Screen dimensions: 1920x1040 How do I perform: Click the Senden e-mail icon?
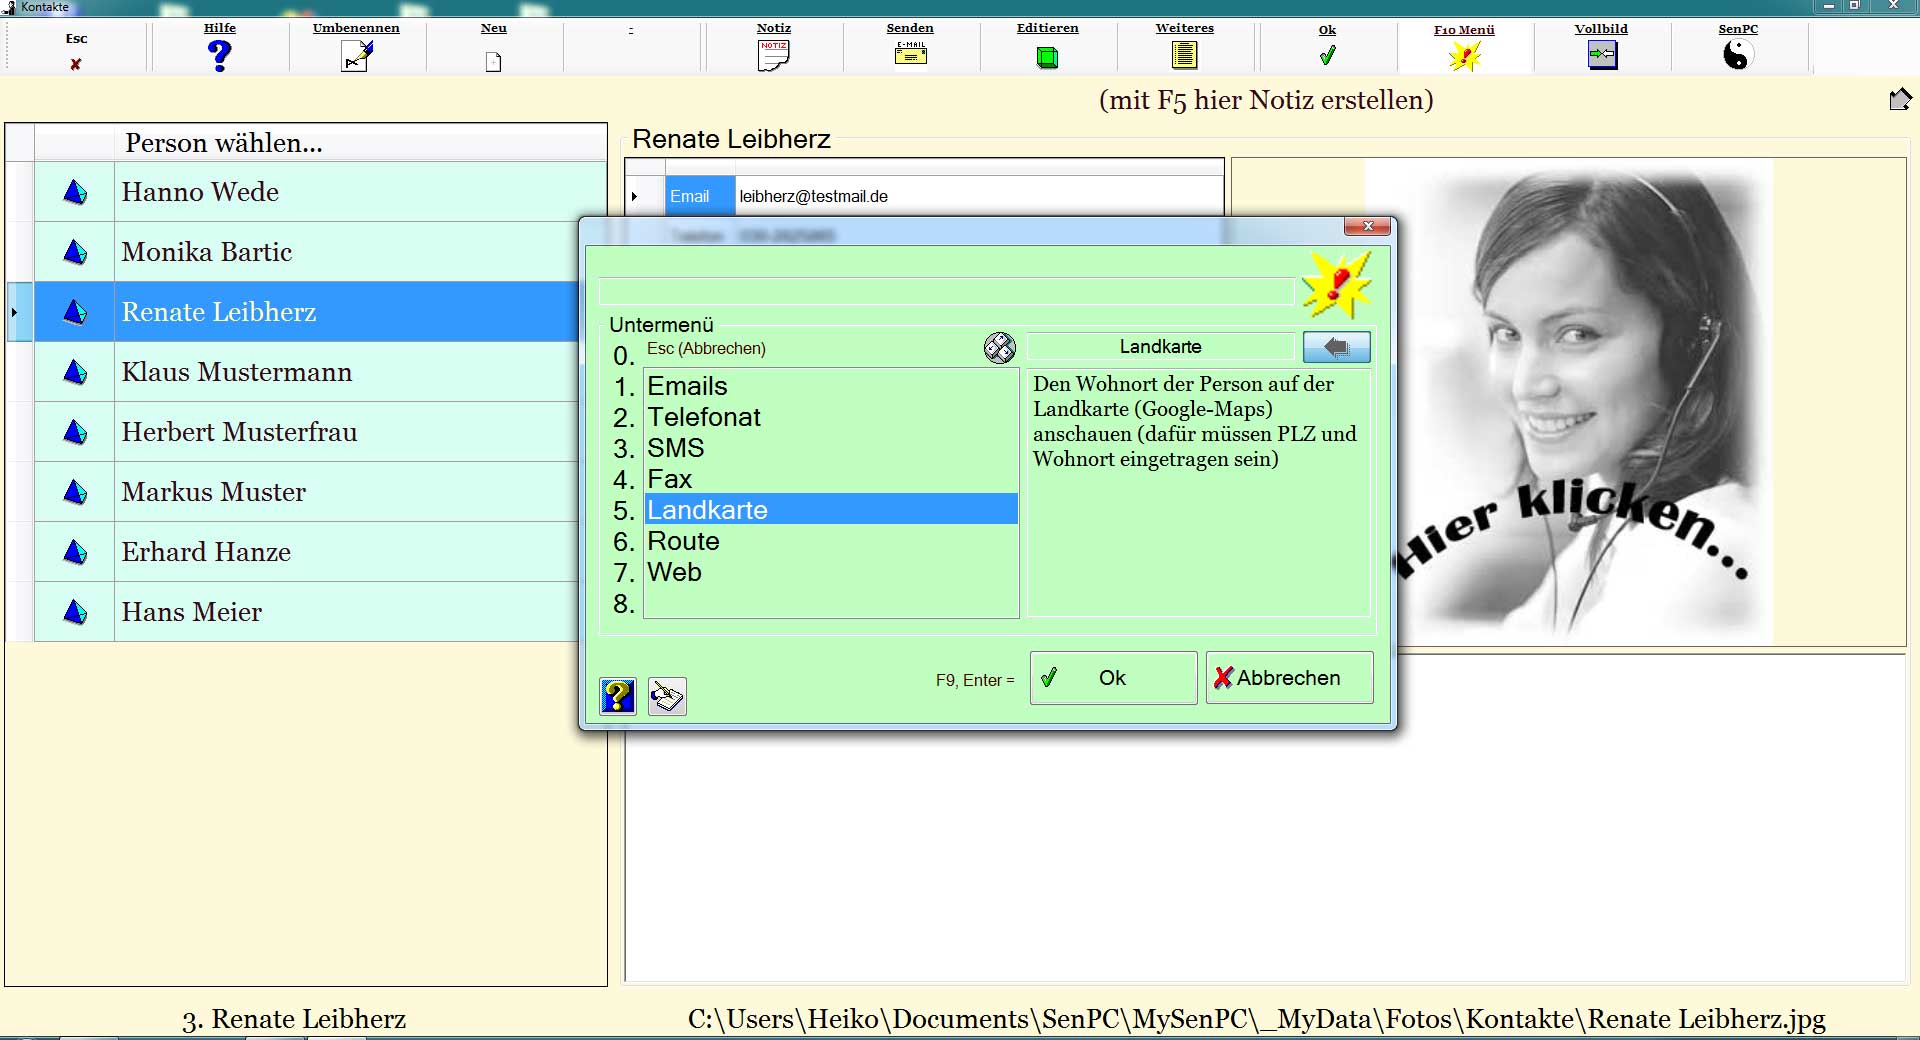pyautogui.click(x=910, y=54)
